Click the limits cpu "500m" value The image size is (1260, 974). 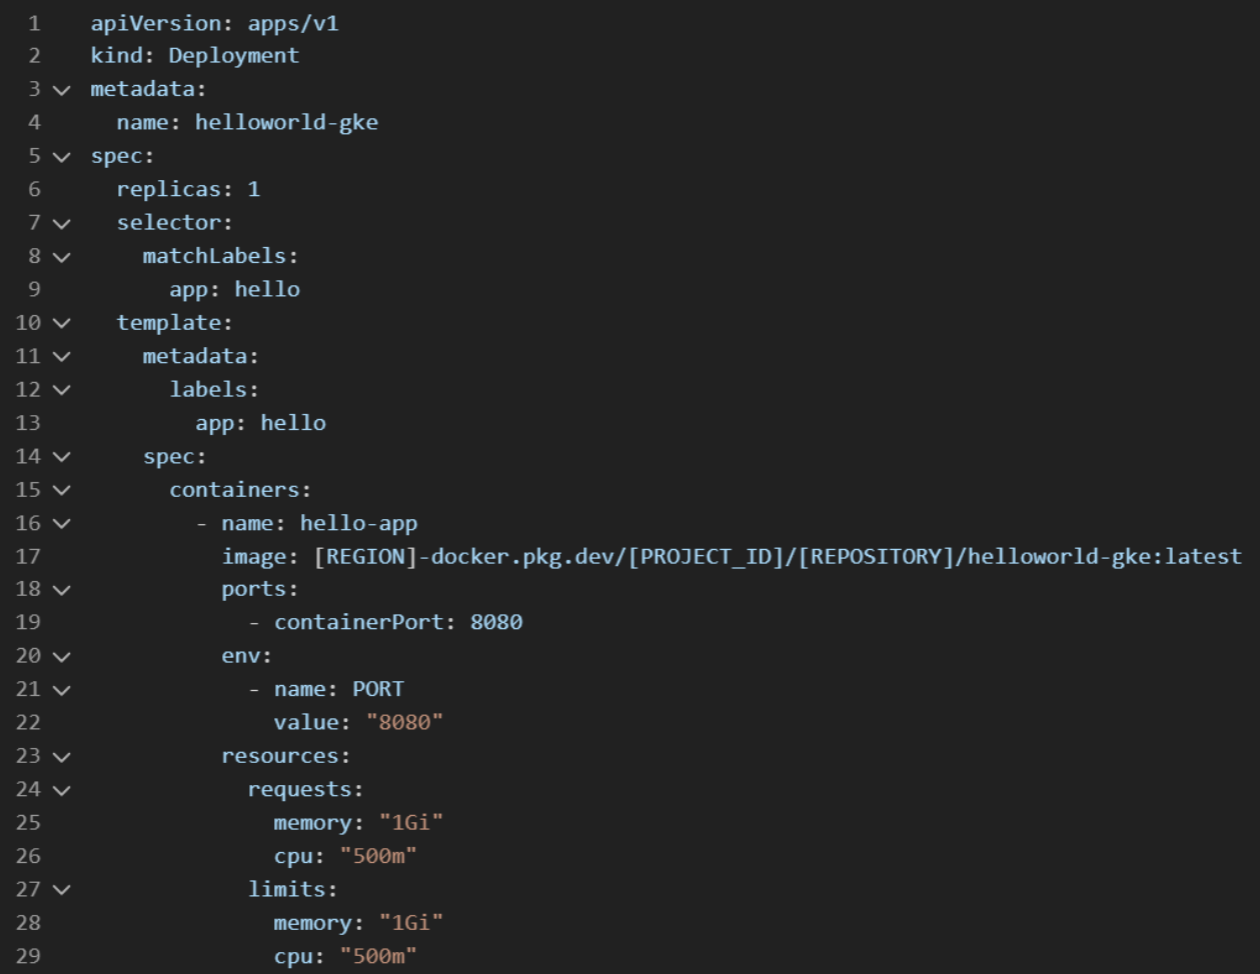pyautogui.click(x=378, y=956)
